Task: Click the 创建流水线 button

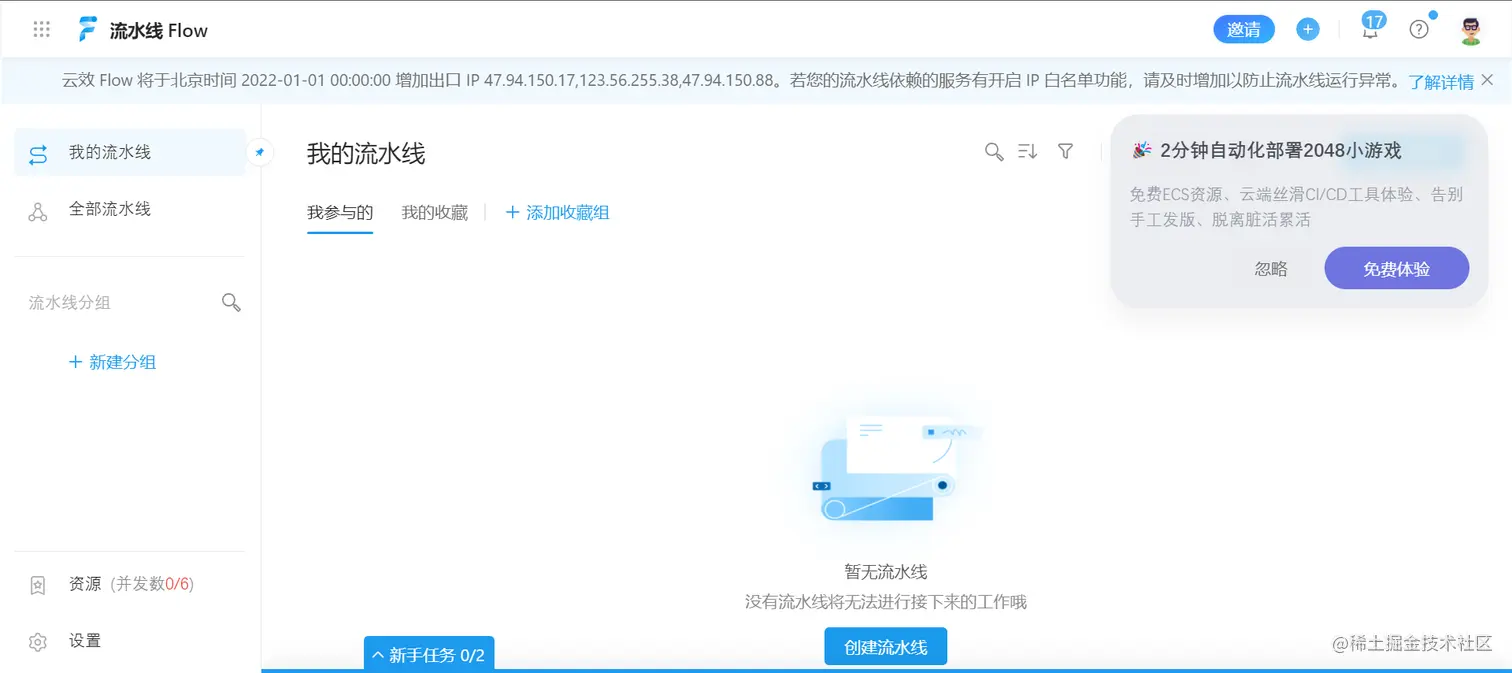Action: [886, 647]
